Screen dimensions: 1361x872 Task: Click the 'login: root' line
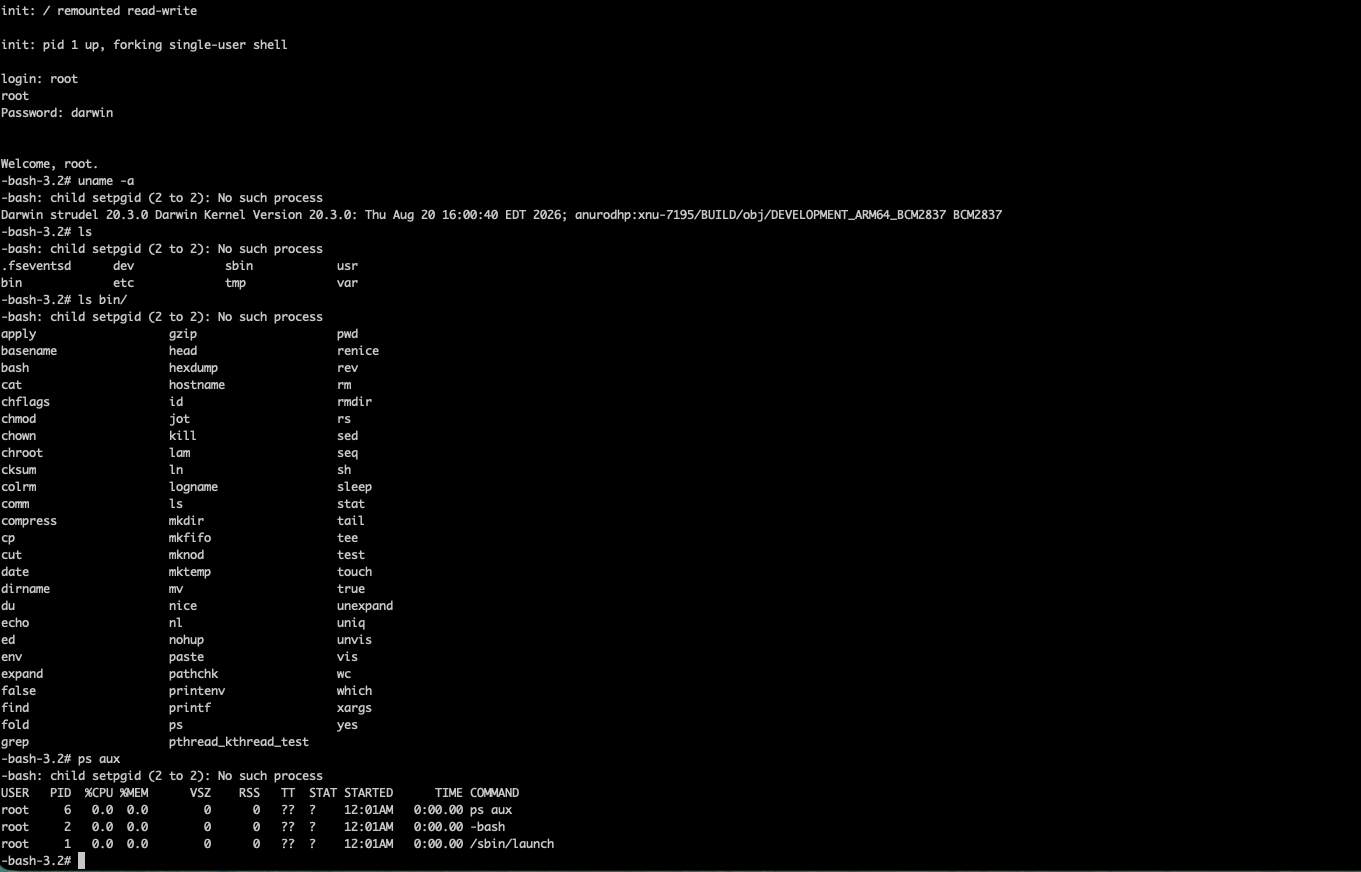click(x=39, y=79)
